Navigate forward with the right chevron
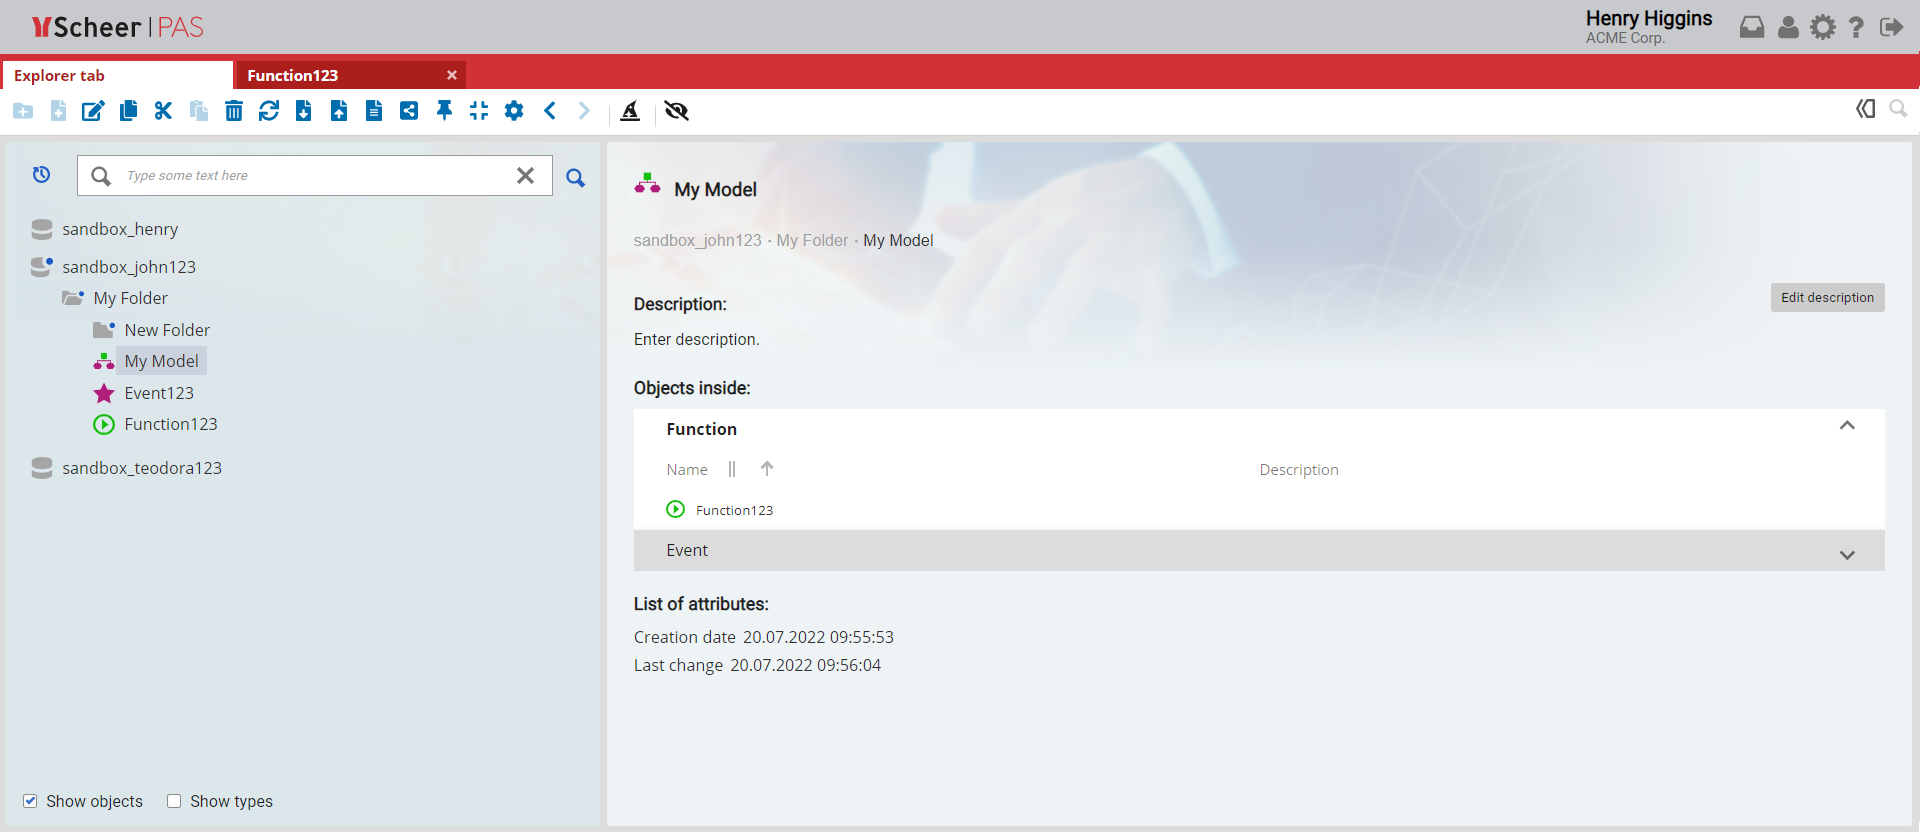 coord(584,111)
